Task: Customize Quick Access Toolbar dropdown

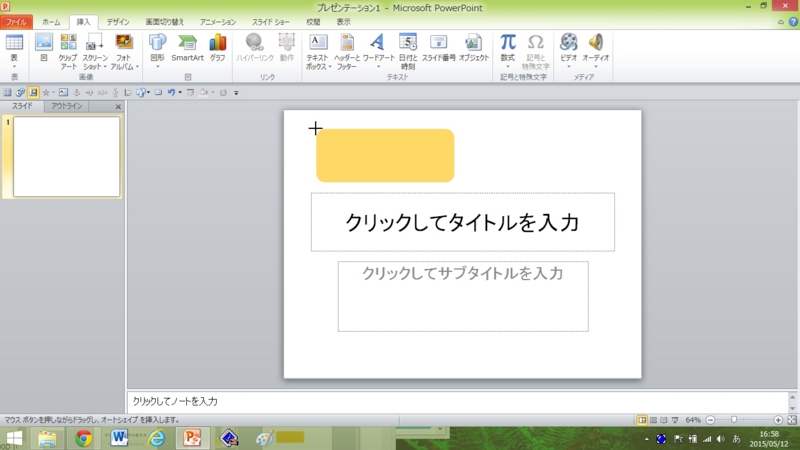Action: [x=236, y=93]
